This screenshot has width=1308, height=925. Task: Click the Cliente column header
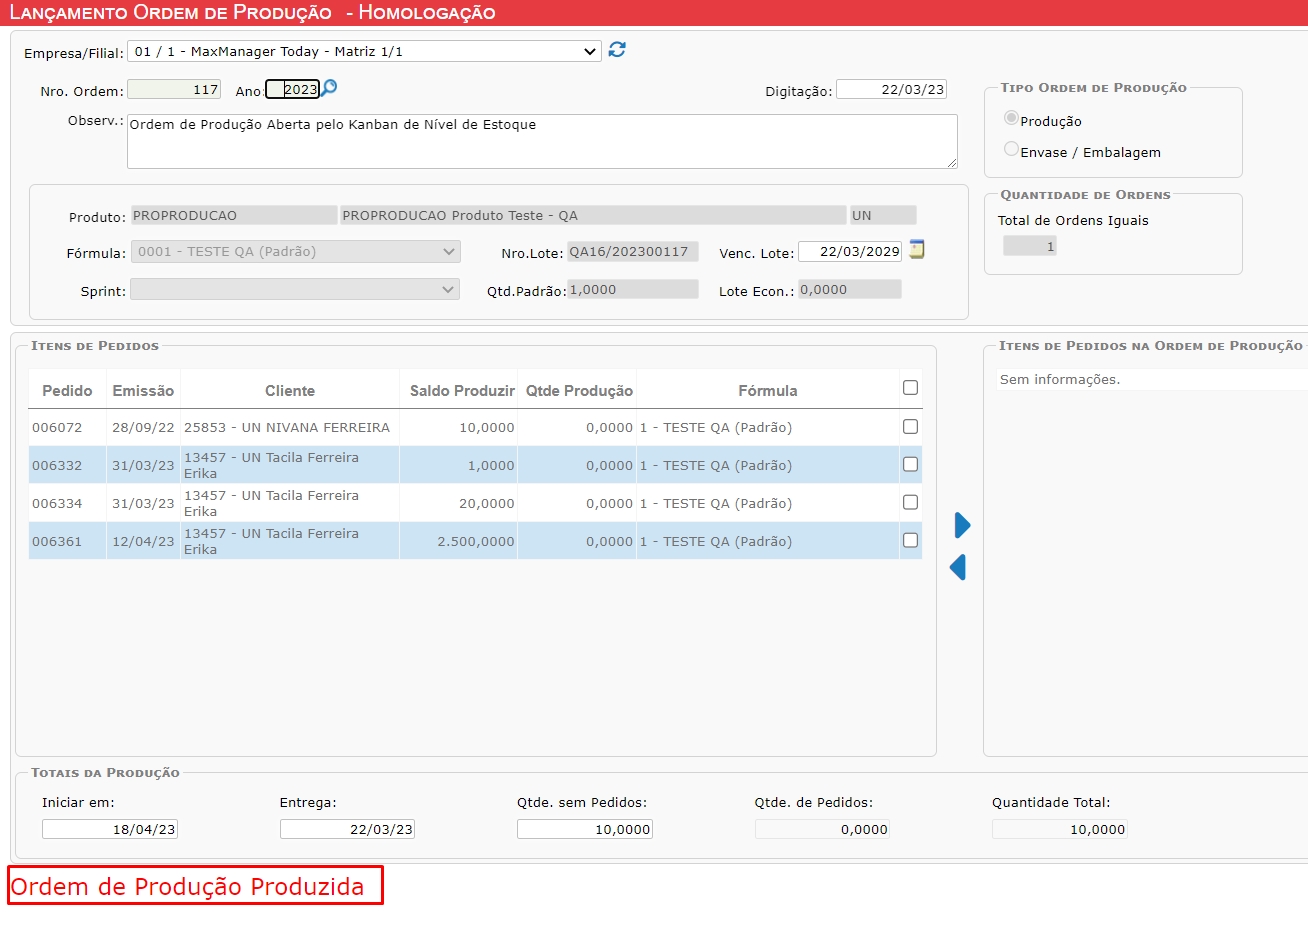pos(290,391)
